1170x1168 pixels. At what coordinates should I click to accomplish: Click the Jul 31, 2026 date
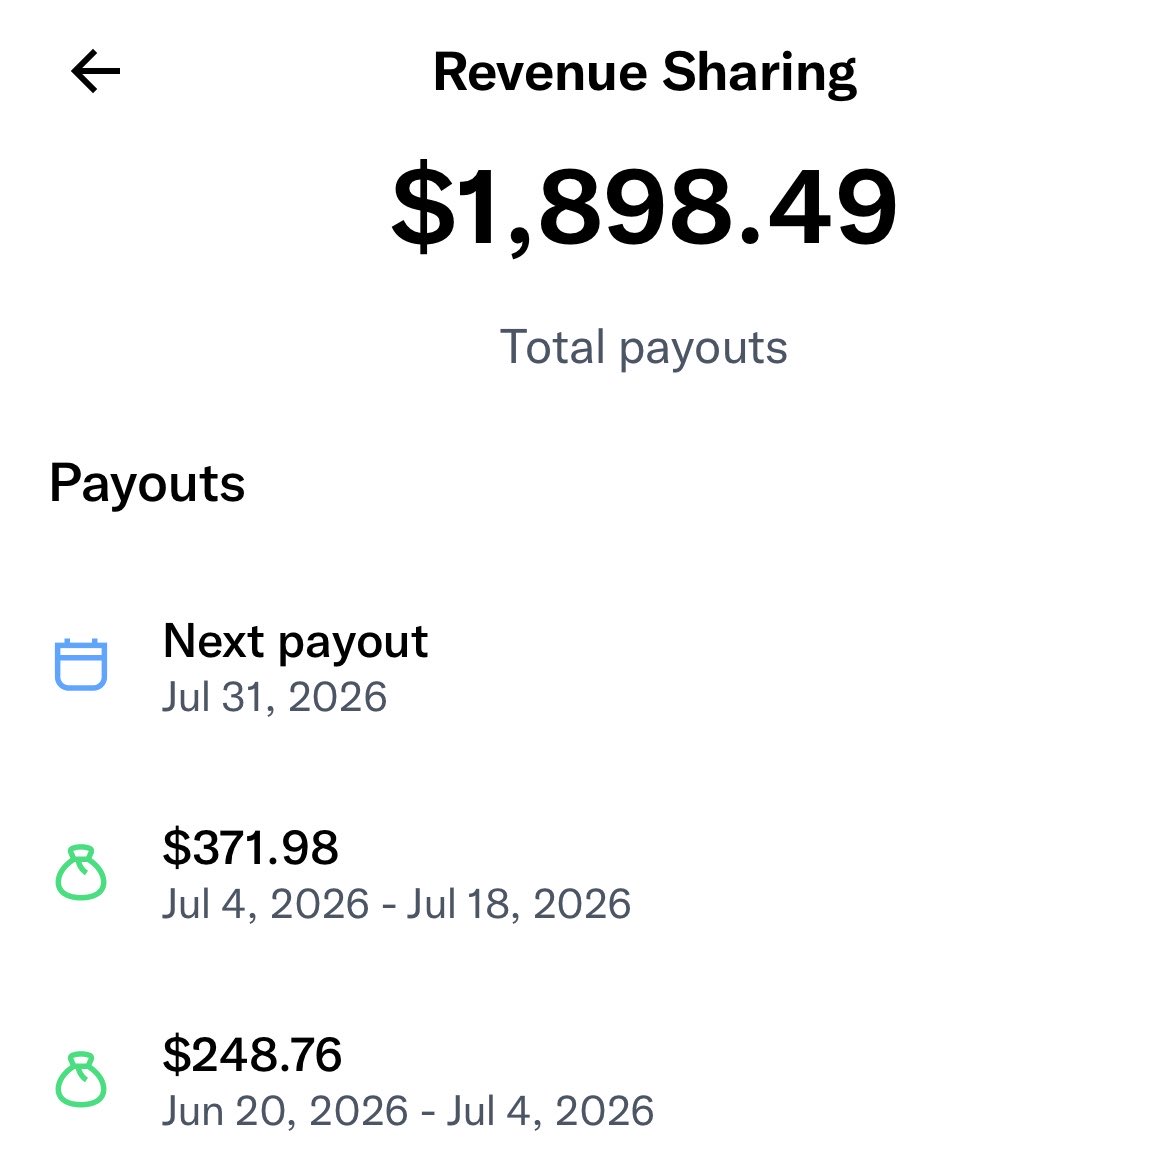[275, 697]
